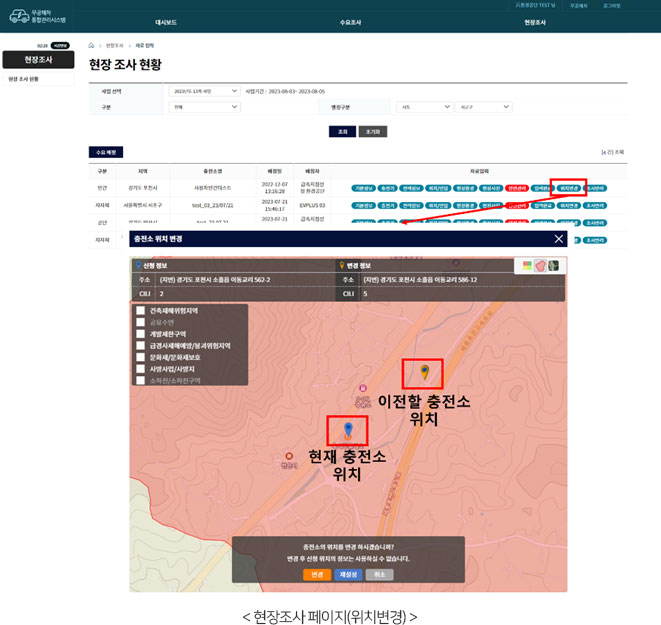Click the system logo at top left
This screenshot has height=625, width=661.
tap(38, 17)
